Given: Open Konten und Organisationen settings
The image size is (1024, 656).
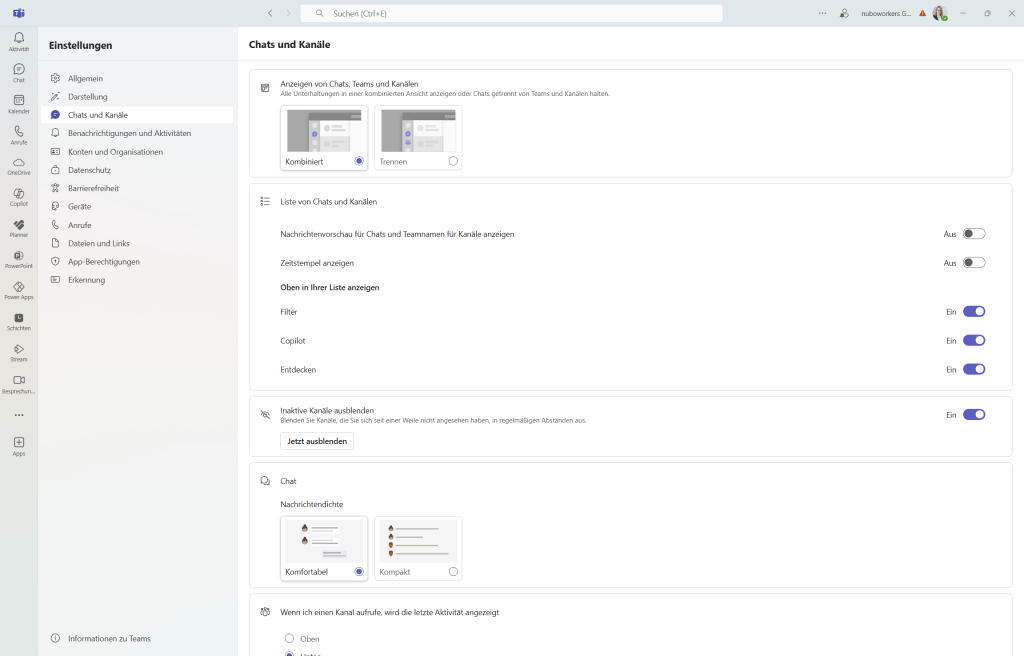Looking at the screenshot, I should [x=136, y=152].
